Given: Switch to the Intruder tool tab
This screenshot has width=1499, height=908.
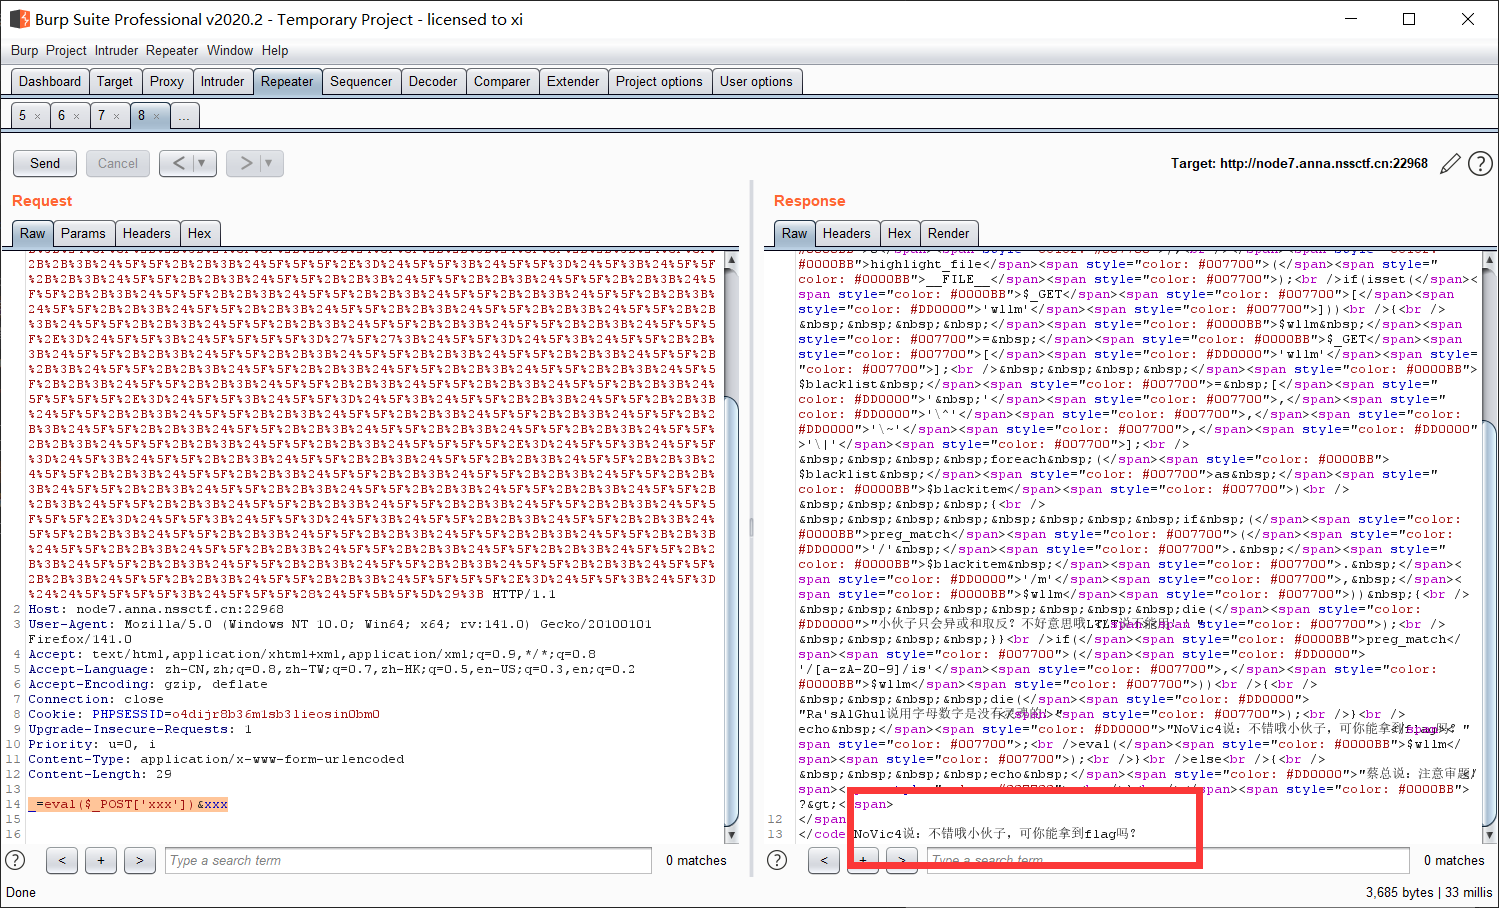Looking at the screenshot, I should (222, 82).
